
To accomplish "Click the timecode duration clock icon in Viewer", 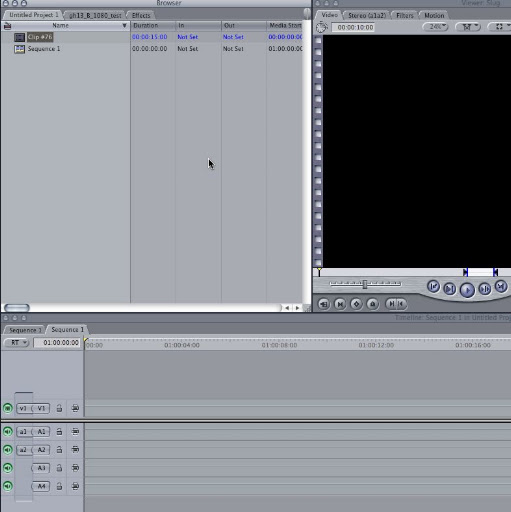I will [x=322, y=27].
